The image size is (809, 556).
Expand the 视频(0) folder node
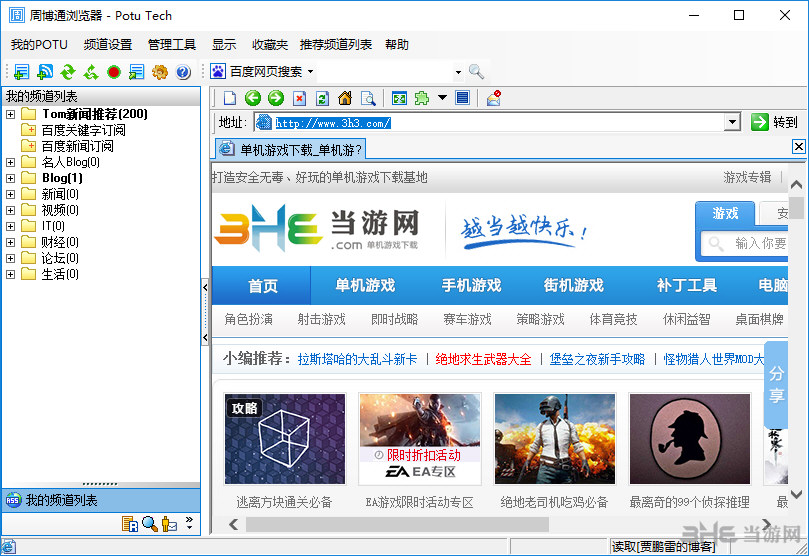[10, 210]
